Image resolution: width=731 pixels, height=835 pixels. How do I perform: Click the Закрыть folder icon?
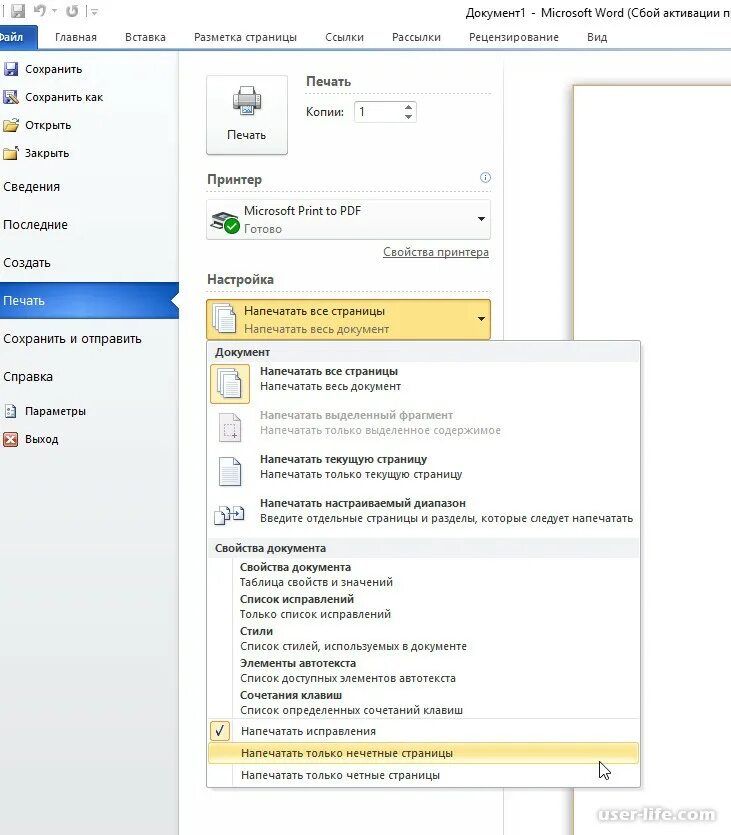pyautogui.click(x=11, y=153)
